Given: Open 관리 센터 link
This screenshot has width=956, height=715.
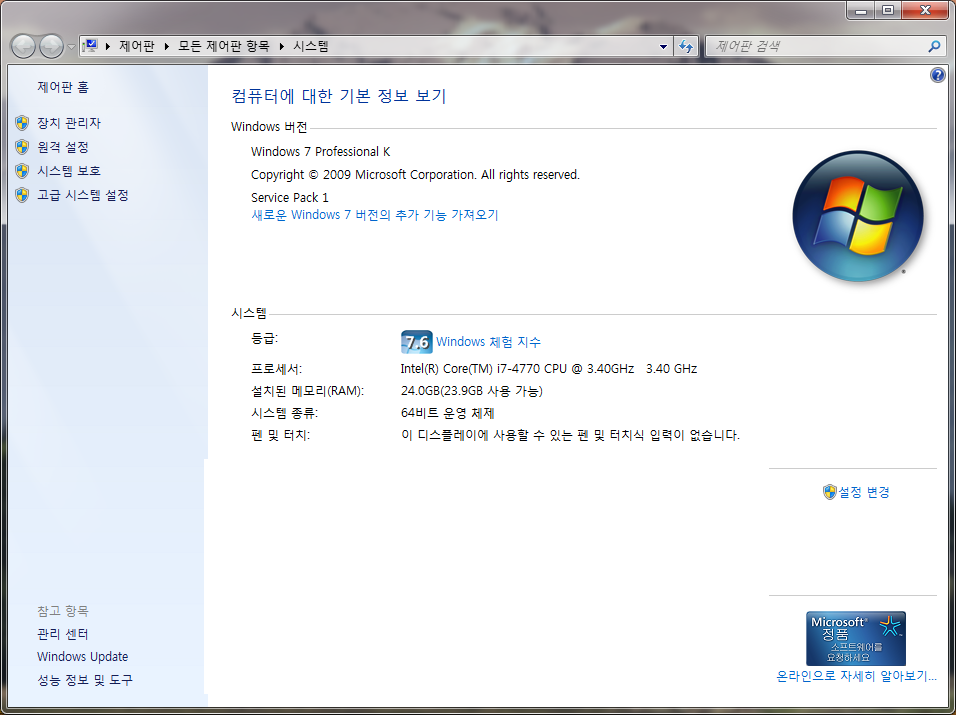Looking at the screenshot, I should point(63,635).
